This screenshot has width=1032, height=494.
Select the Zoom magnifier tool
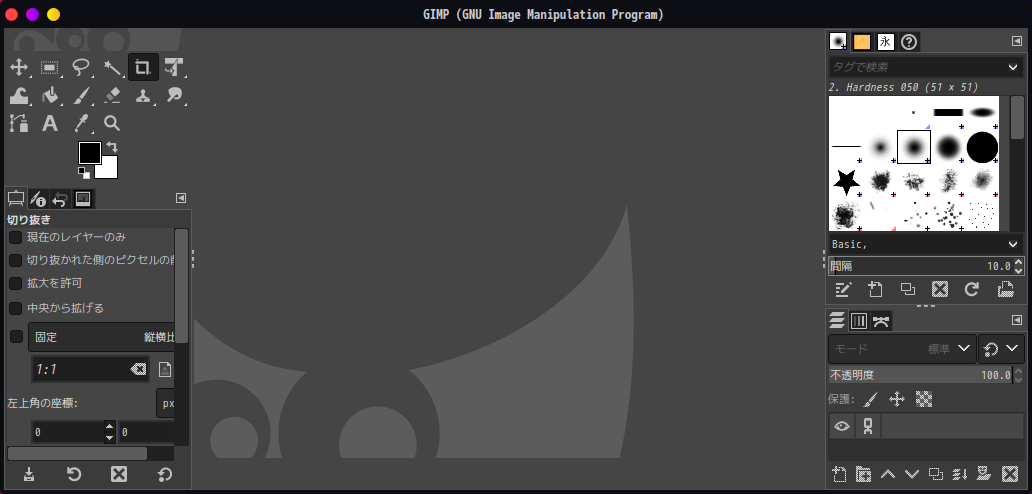tap(112, 123)
